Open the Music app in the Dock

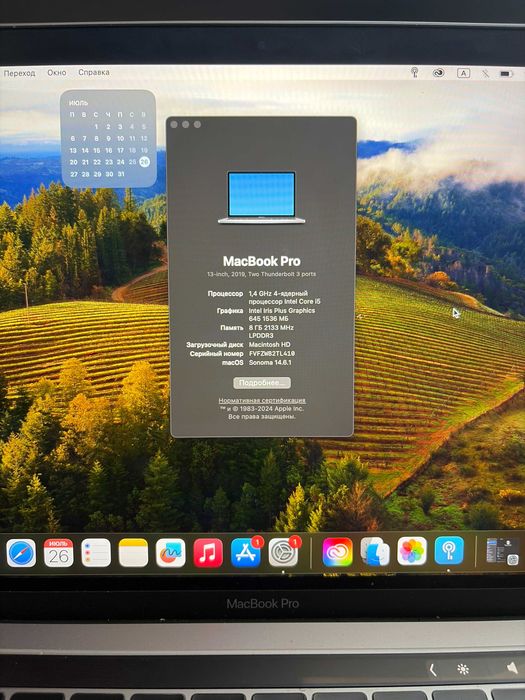point(208,553)
